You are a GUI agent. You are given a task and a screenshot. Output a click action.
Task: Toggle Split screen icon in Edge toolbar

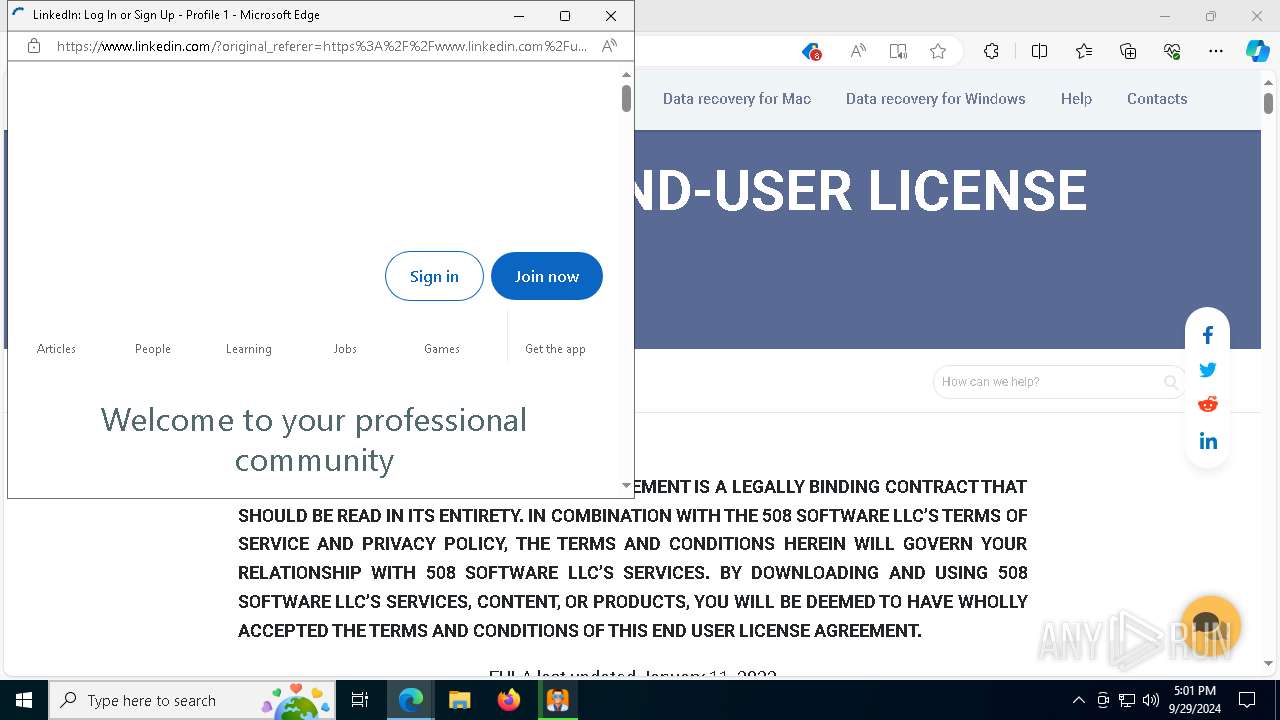click(x=1039, y=52)
